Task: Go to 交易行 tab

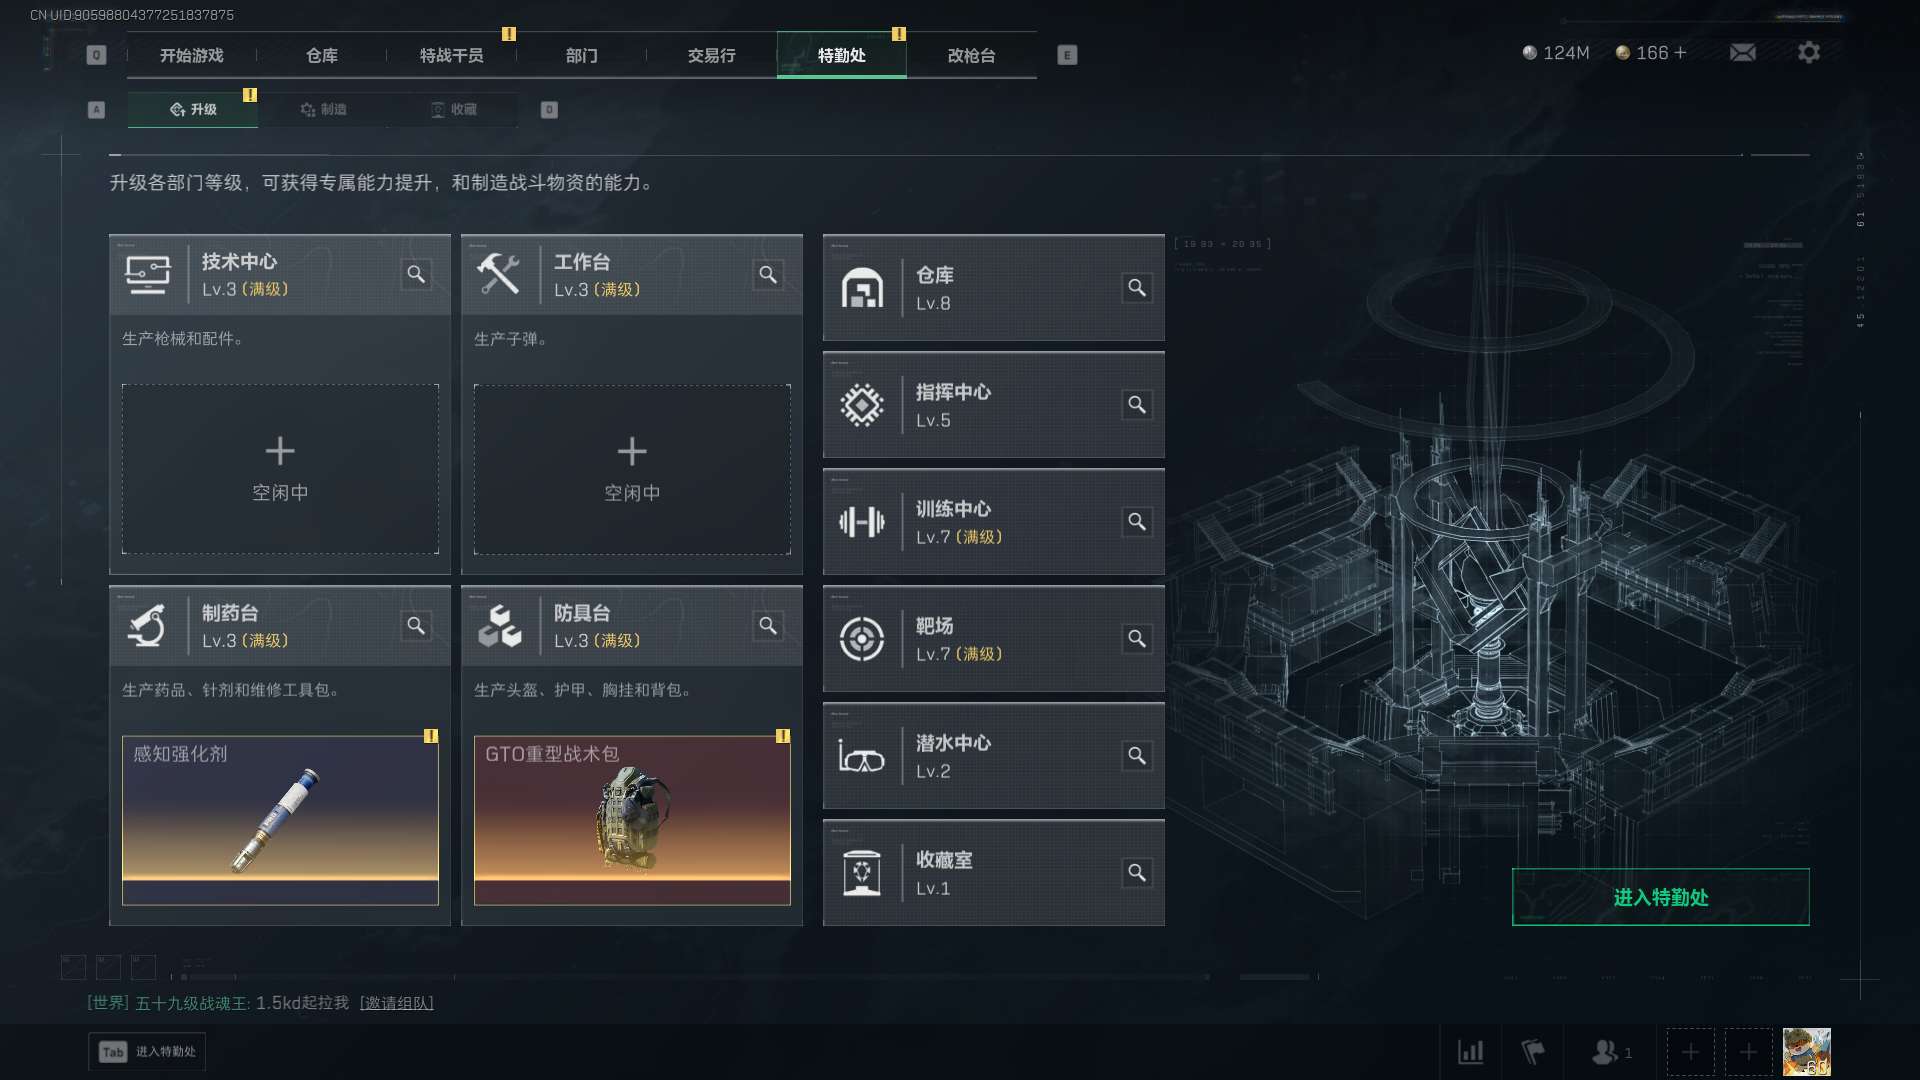Action: (711, 55)
